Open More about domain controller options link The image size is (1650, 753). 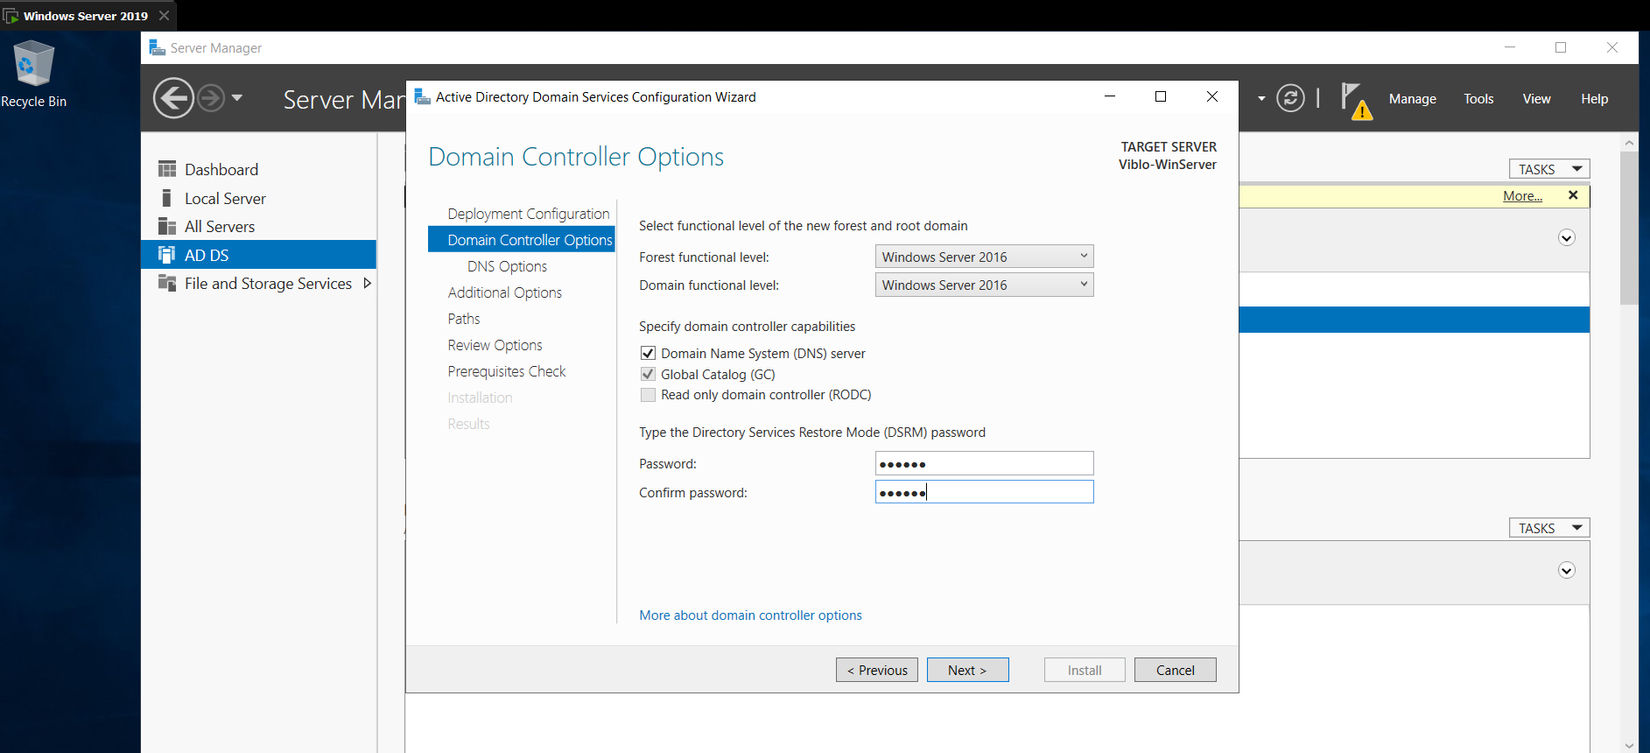750,615
